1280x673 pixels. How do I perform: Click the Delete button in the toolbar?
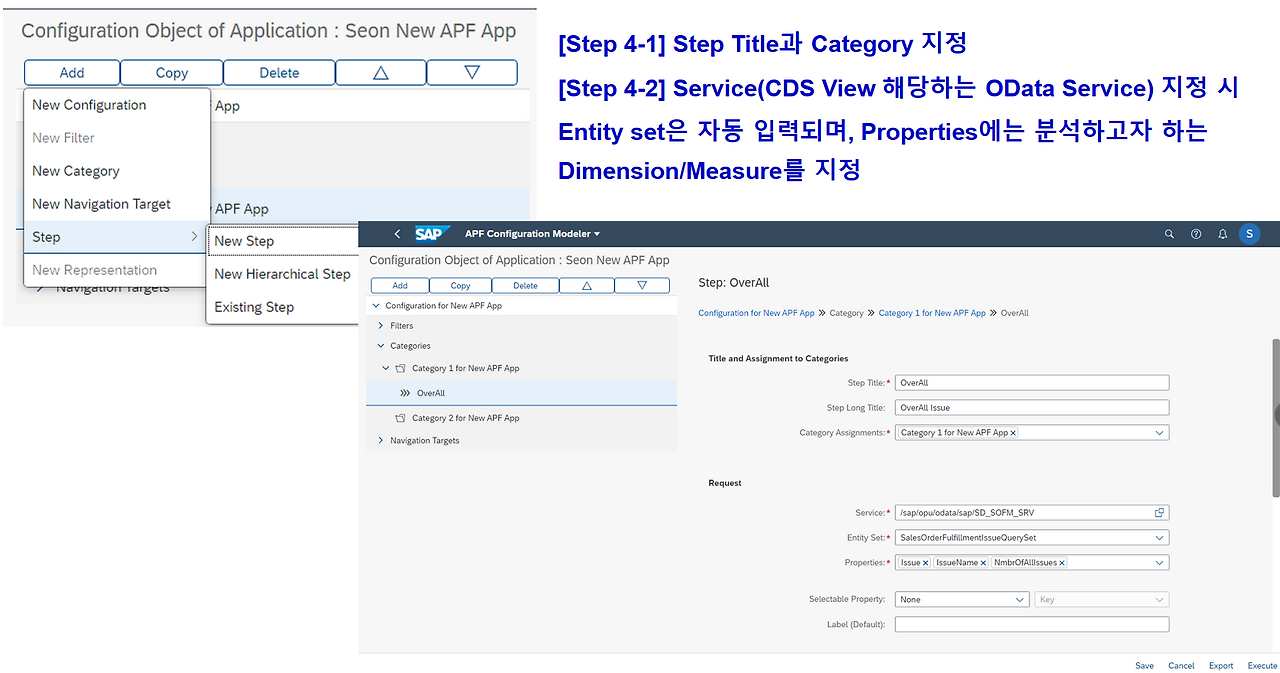525,284
